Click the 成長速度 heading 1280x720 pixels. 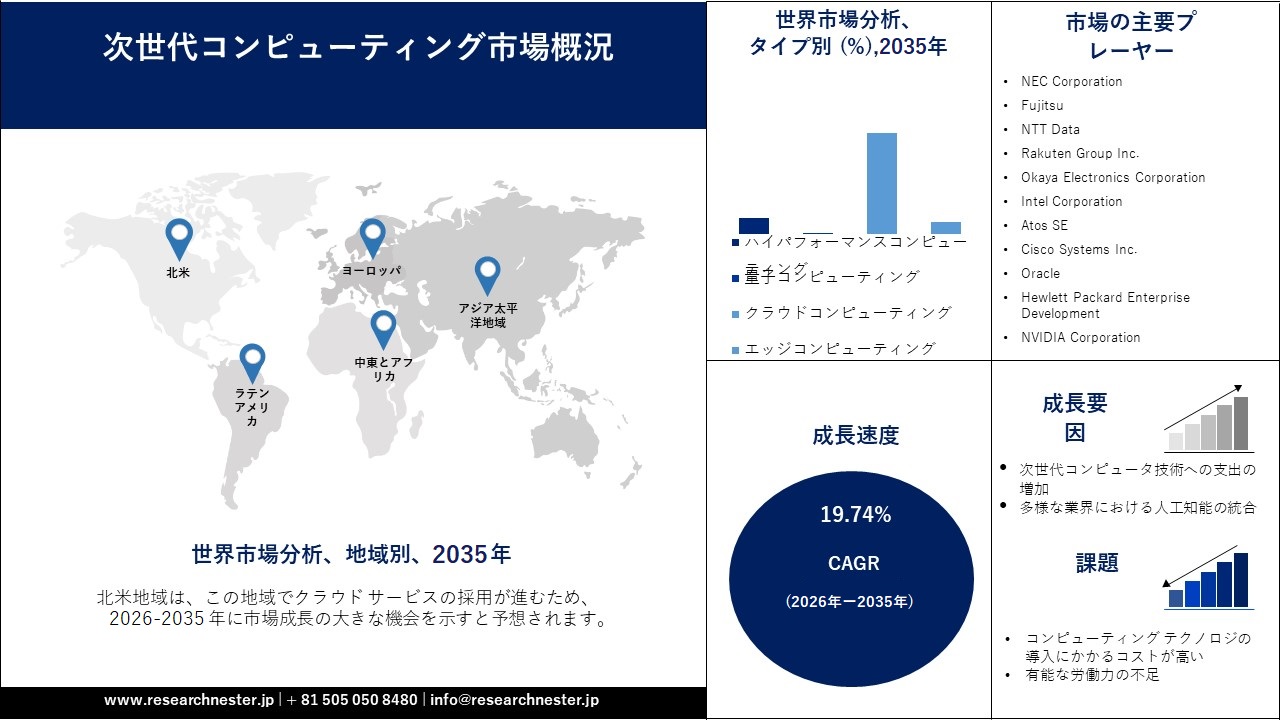click(855, 435)
